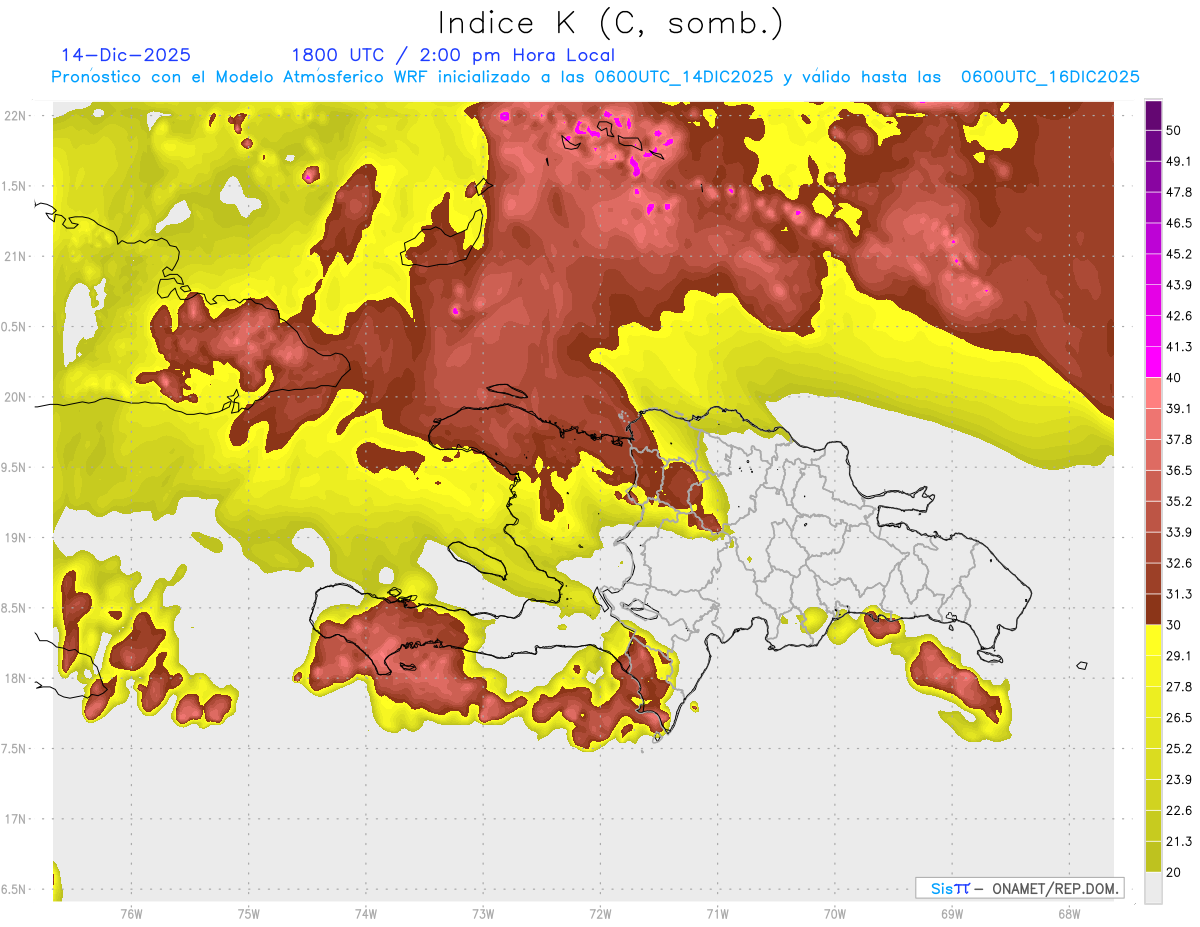Click the 75W longitude label

click(x=248, y=913)
